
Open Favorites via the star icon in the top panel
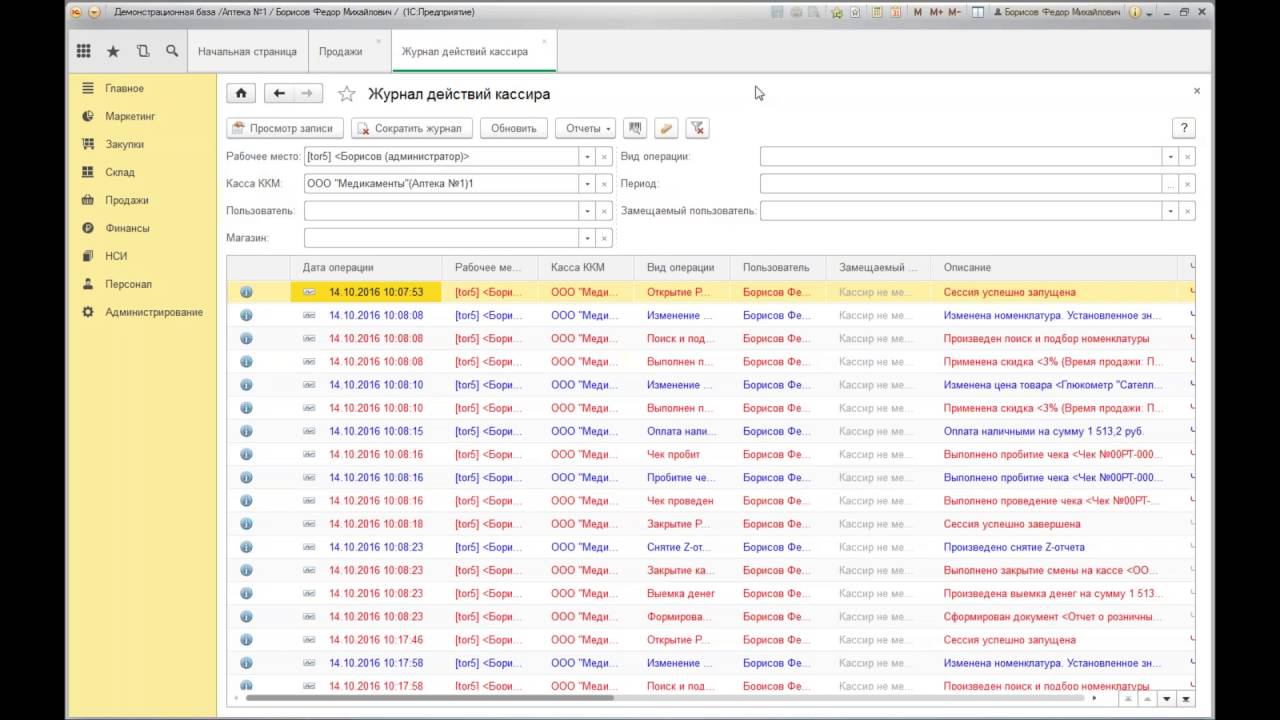pos(113,51)
